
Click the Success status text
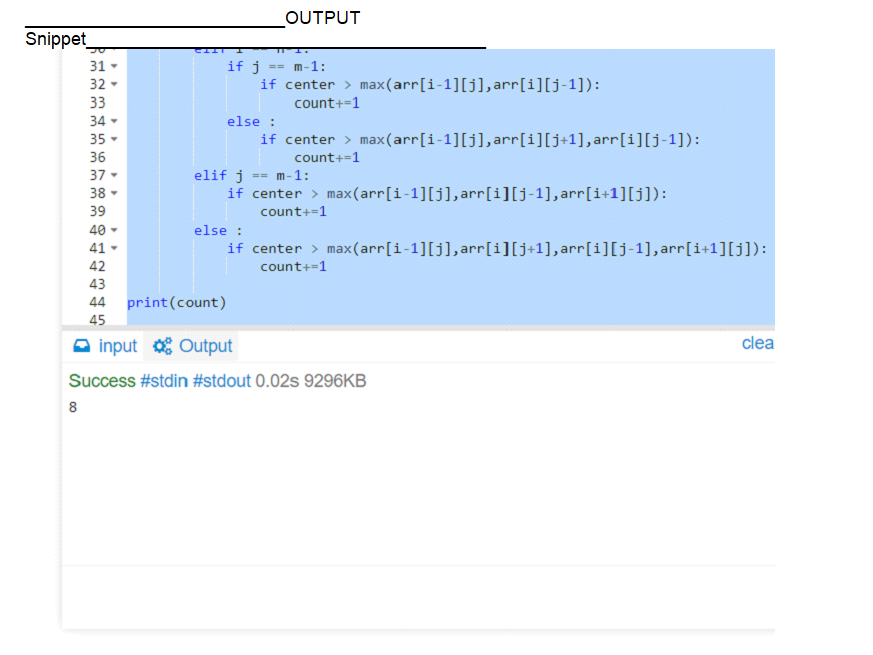click(x=101, y=381)
